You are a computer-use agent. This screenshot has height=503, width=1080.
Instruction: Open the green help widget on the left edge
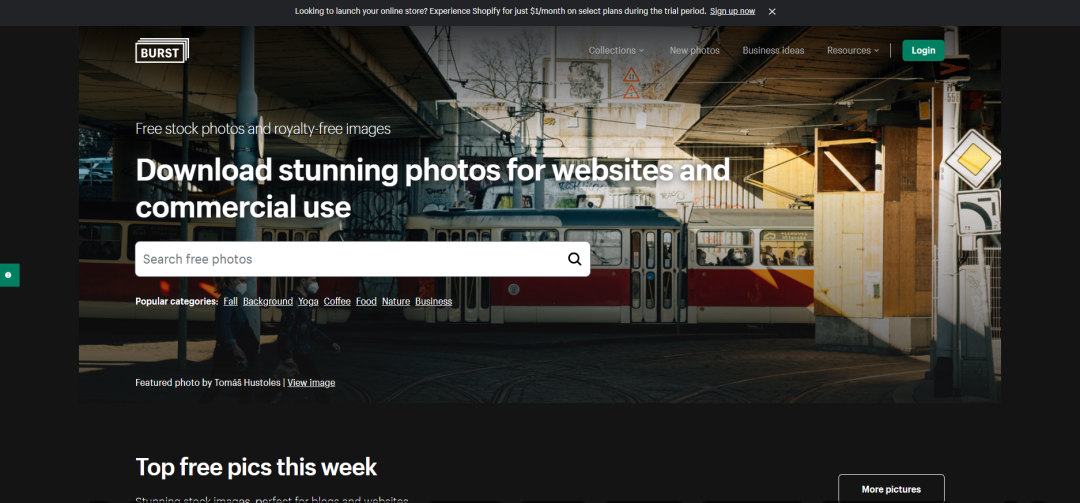tap(9, 275)
